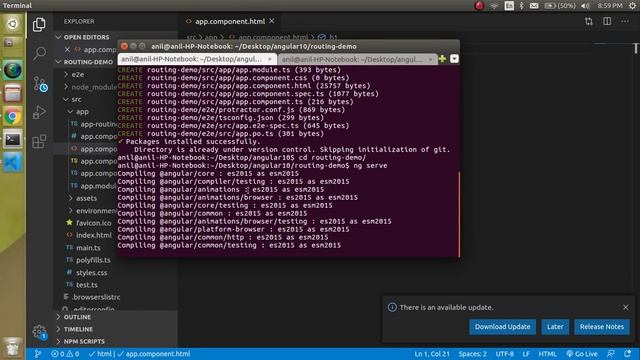
Task: Click the source control branch icon in status bar
Action: click(x=38, y=354)
